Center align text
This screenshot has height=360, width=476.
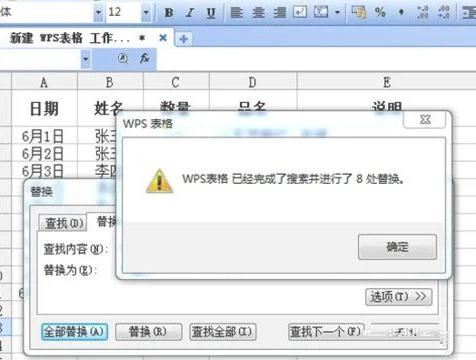pos(258,12)
